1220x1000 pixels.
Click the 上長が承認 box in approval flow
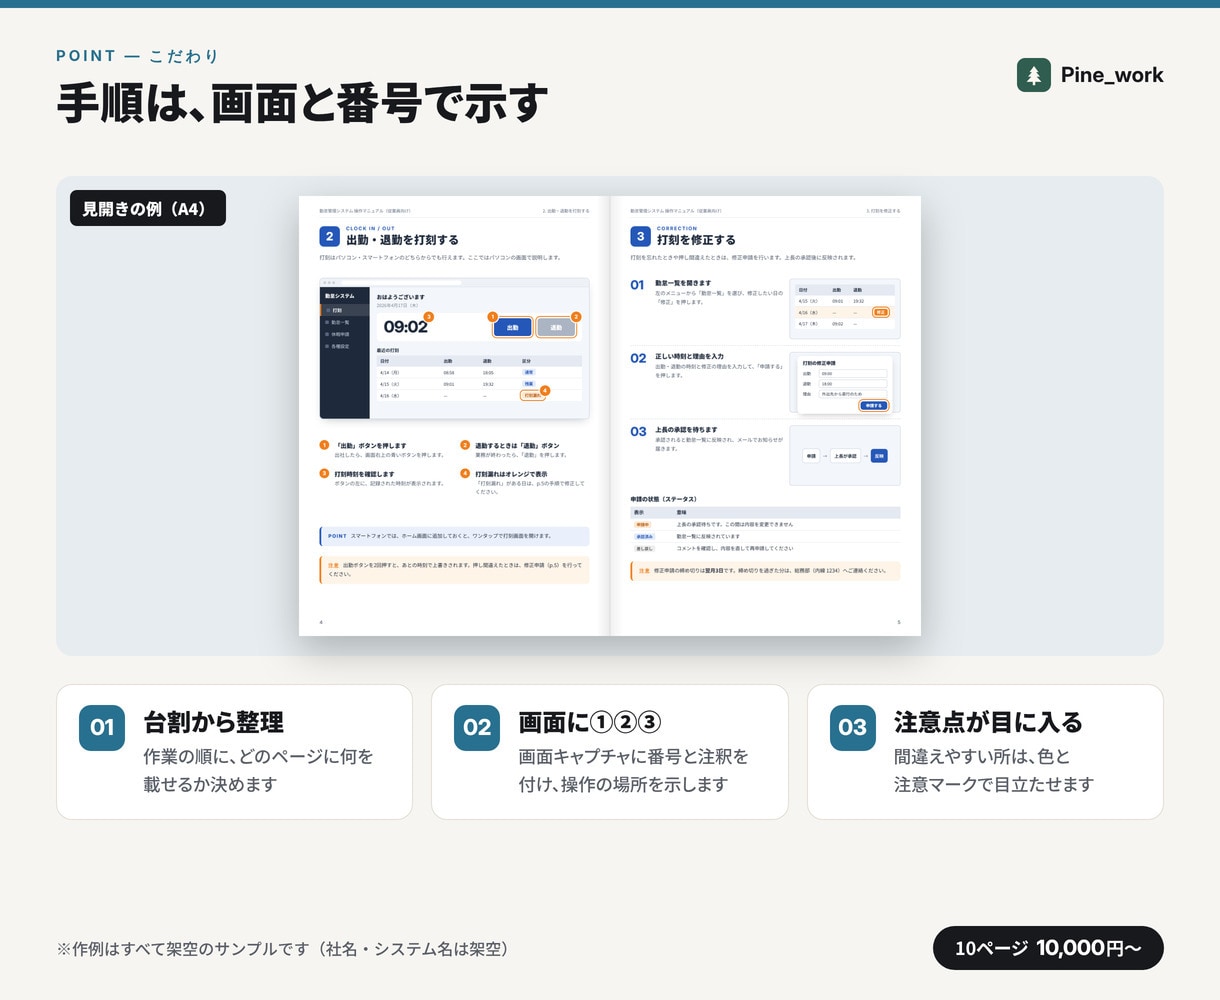pyautogui.click(x=845, y=455)
